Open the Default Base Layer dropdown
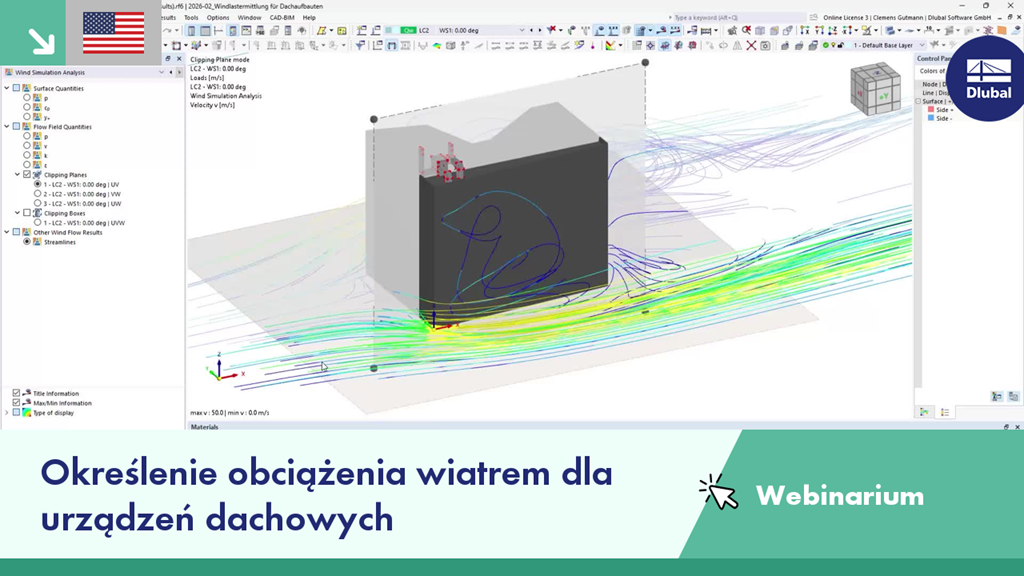 click(x=921, y=45)
